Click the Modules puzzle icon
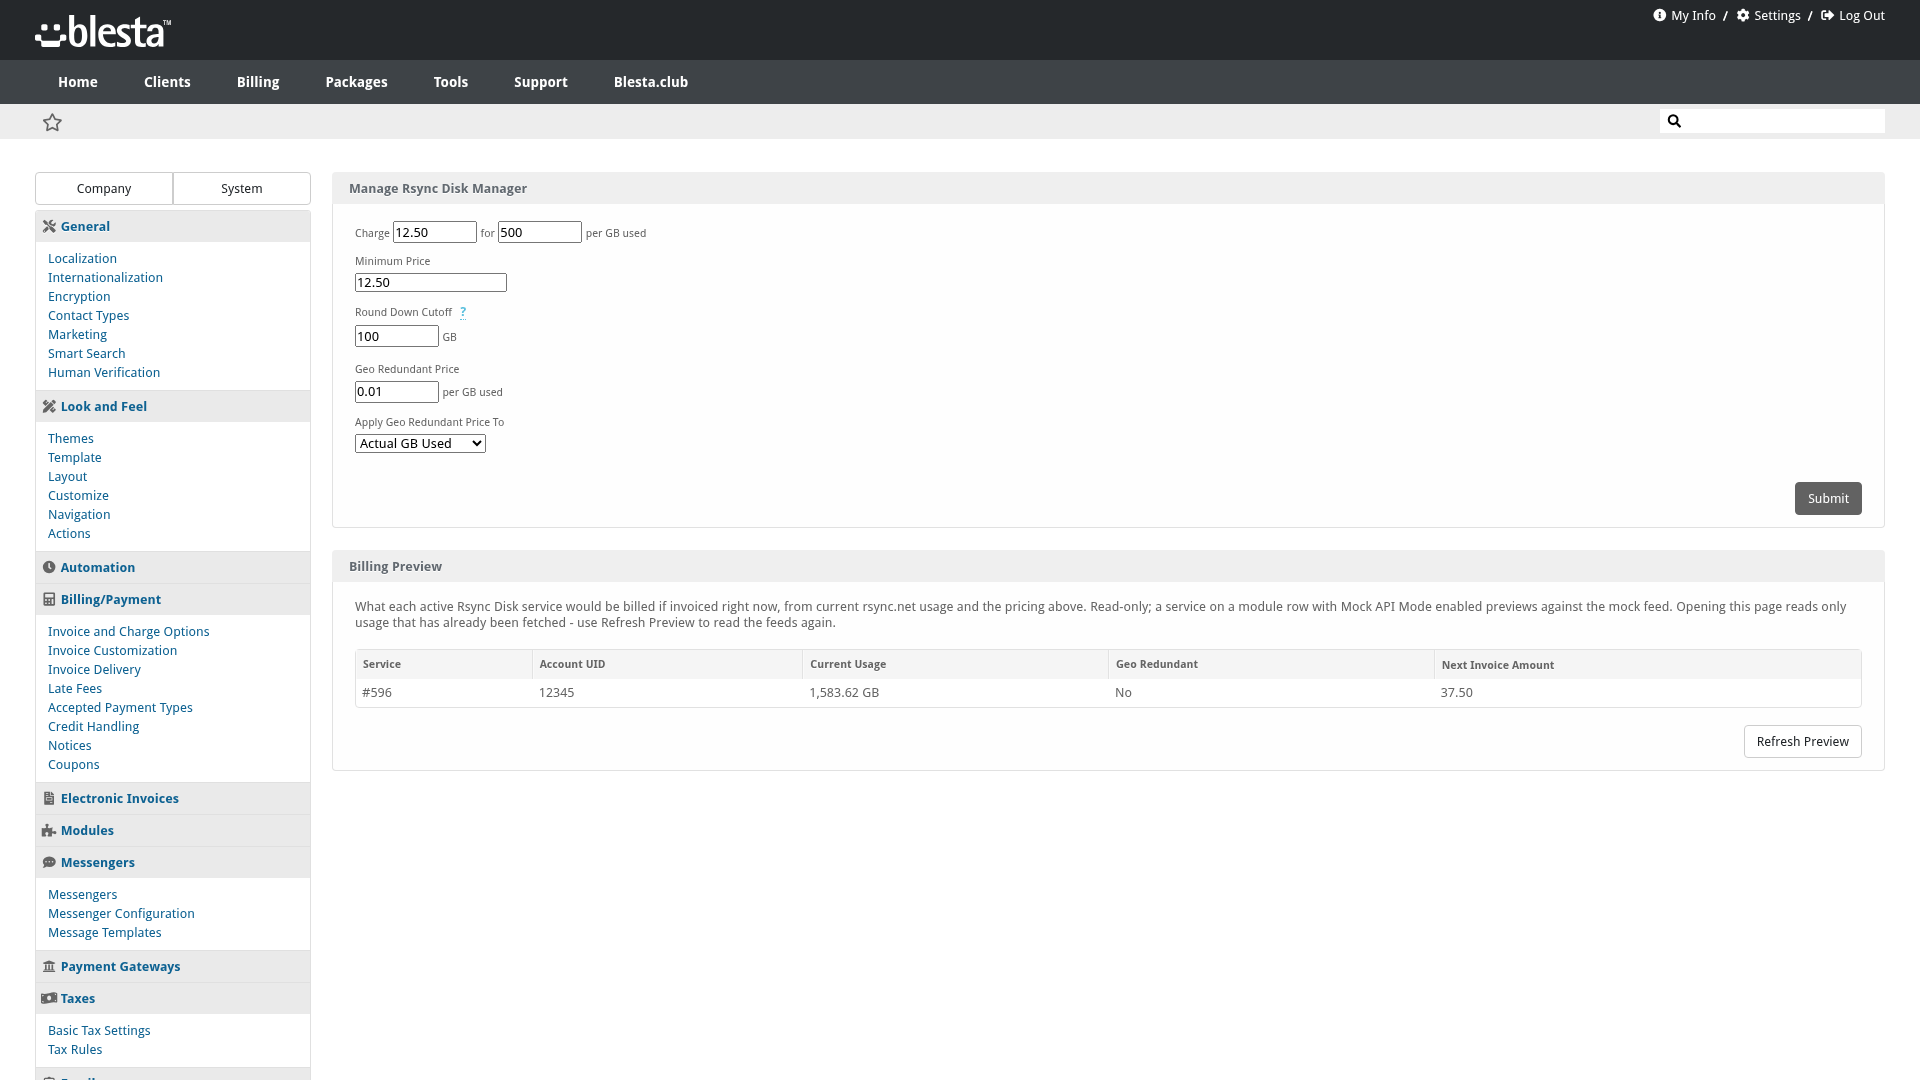This screenshot has height=1080, width=1920. point(49,830)
